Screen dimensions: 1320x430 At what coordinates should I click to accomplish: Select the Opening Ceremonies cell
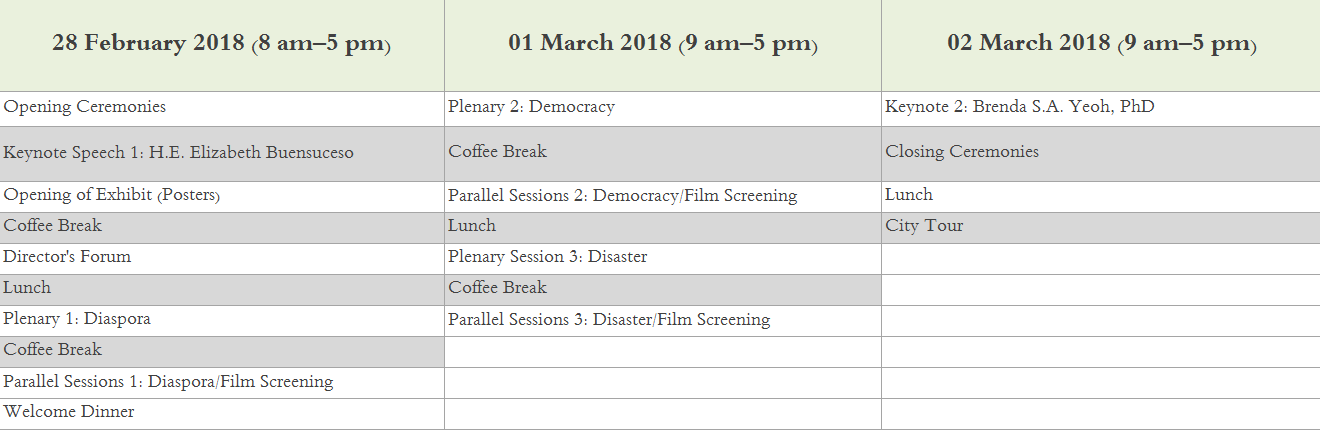(221, 108)
